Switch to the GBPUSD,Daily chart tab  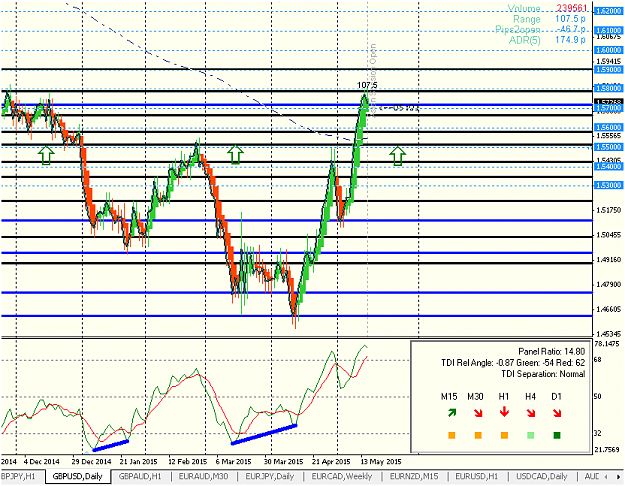[77, 476]
